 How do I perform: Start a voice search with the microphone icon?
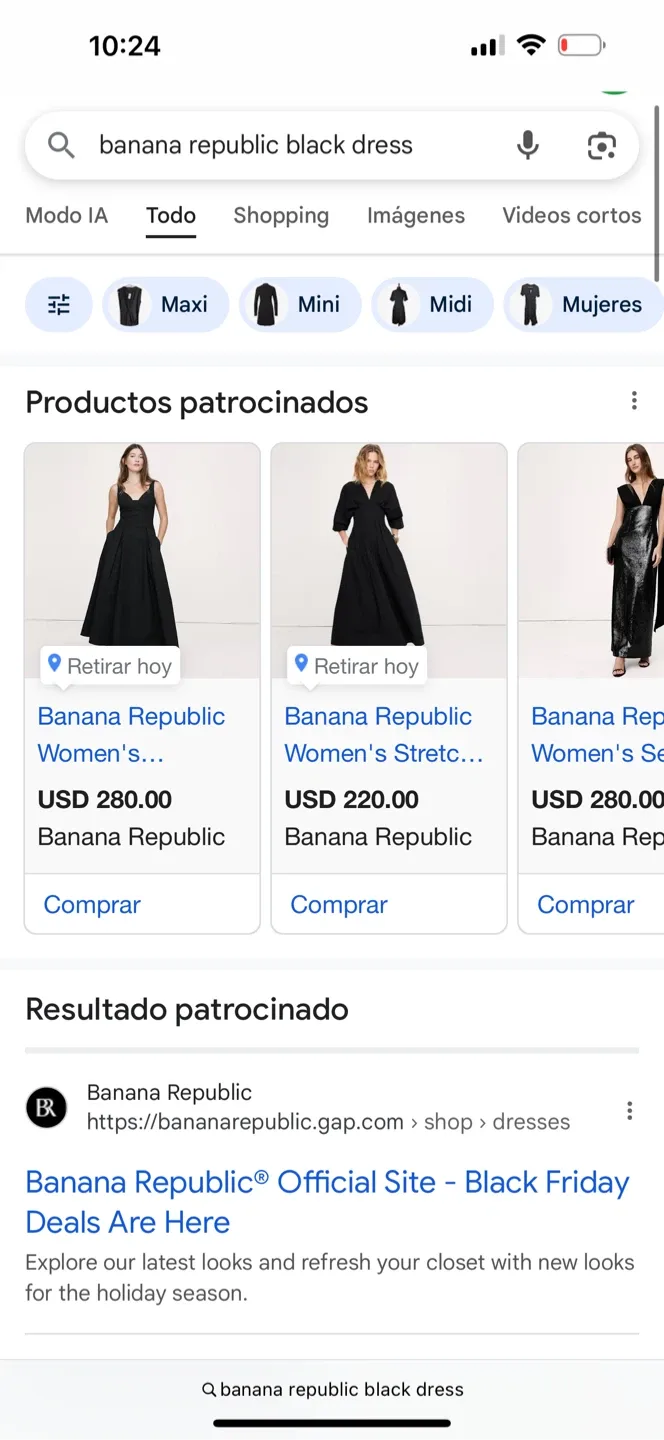(527, 145)
